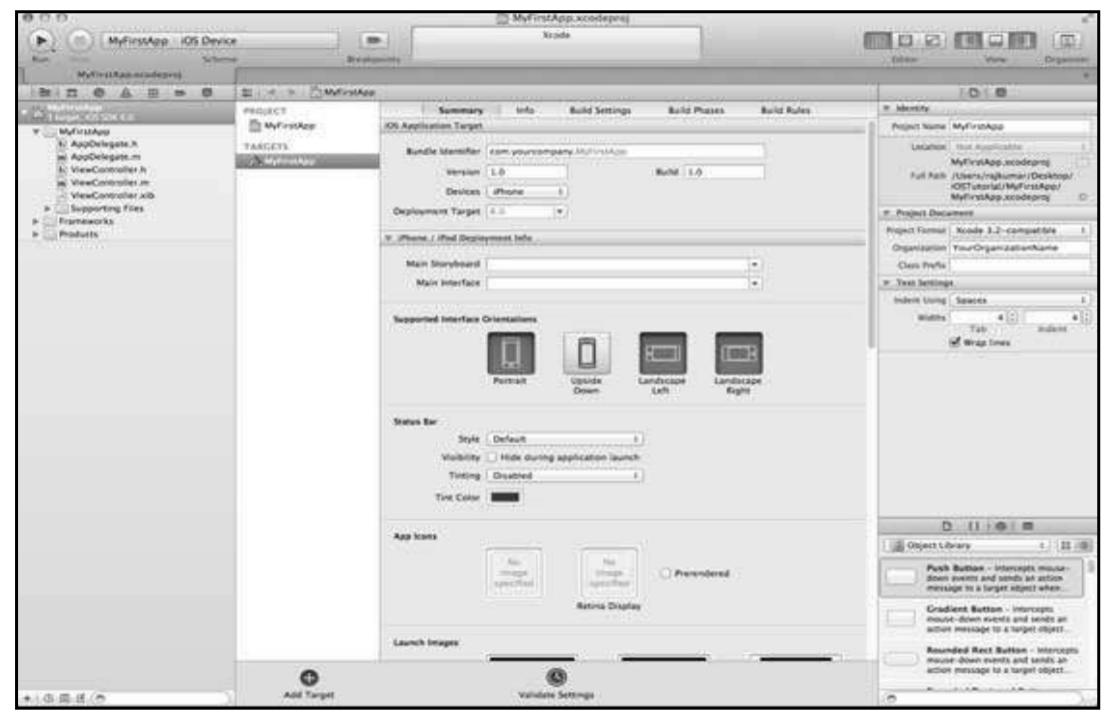Show the Breakpoint navigator icon
1114x718 pixels.
click(180, 92)
